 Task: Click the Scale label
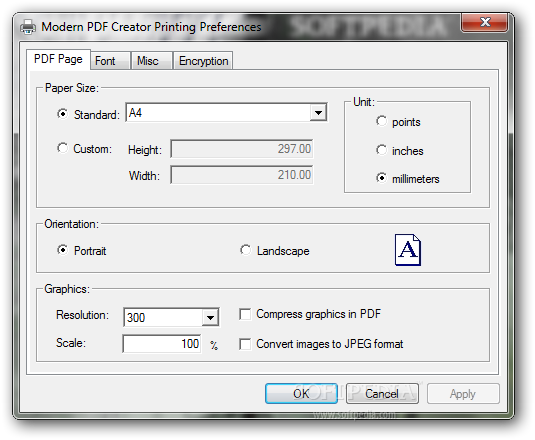(71, 343)
